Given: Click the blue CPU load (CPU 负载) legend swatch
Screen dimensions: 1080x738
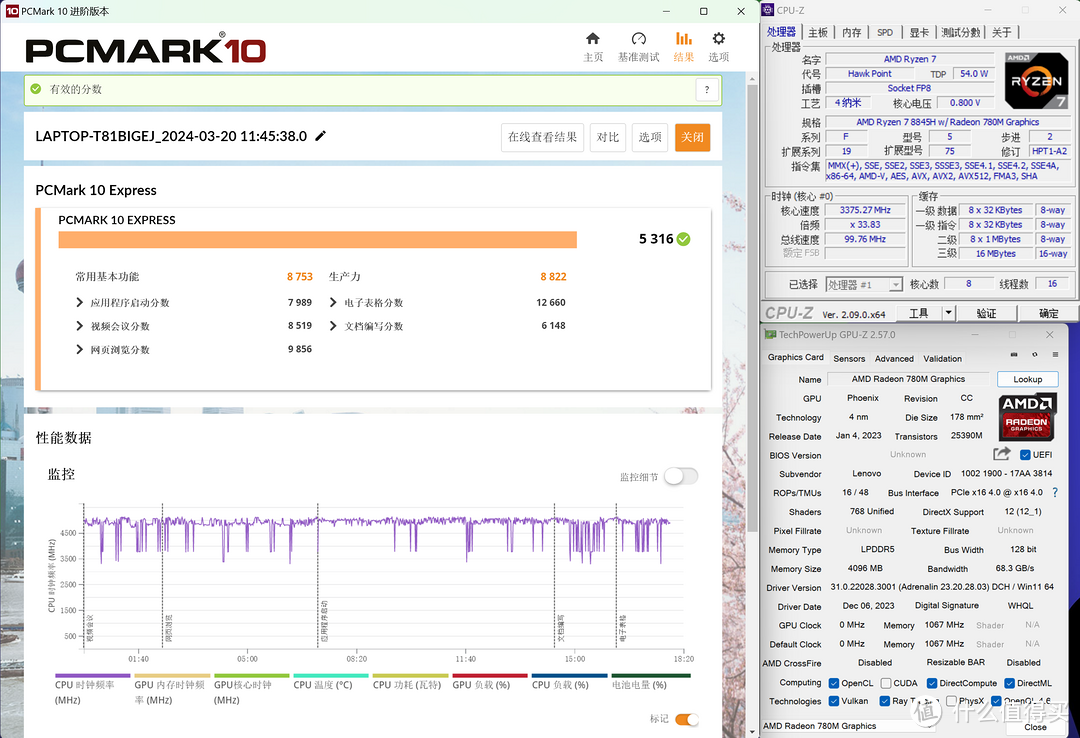Looking at the screenshot, I should [570, 676].
